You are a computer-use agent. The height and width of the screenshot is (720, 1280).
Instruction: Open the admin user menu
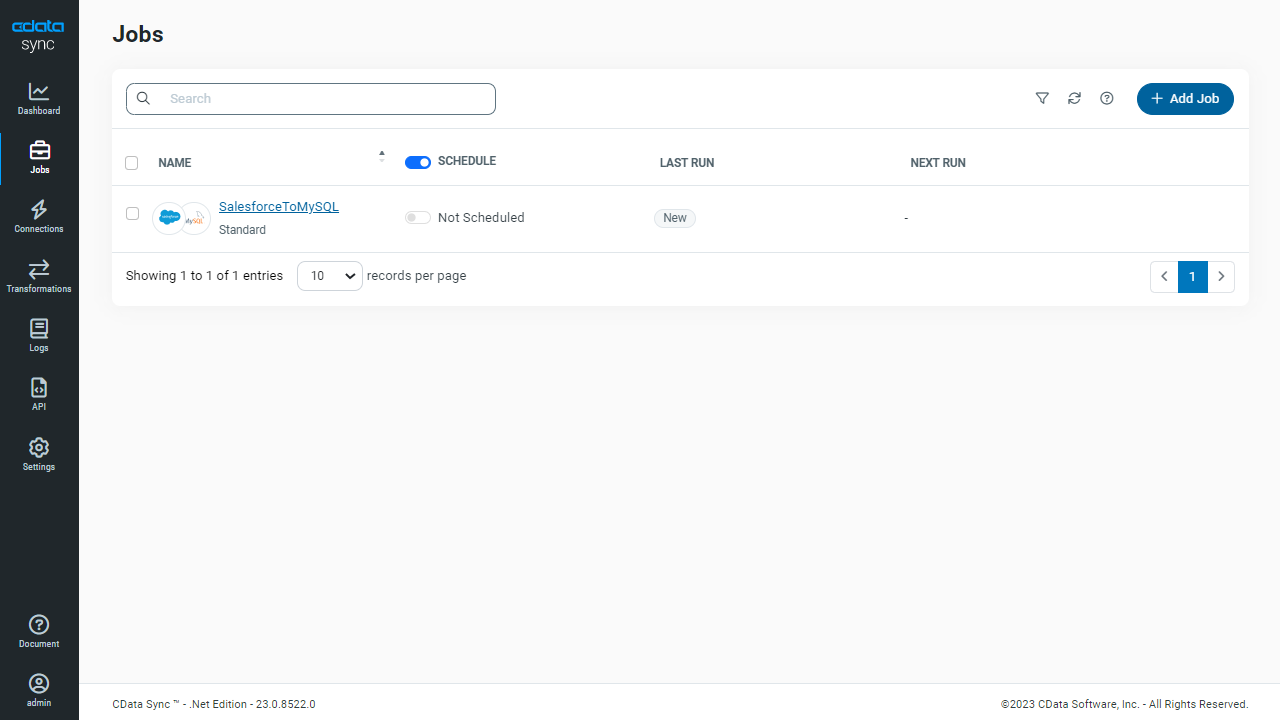click(39, 690)
